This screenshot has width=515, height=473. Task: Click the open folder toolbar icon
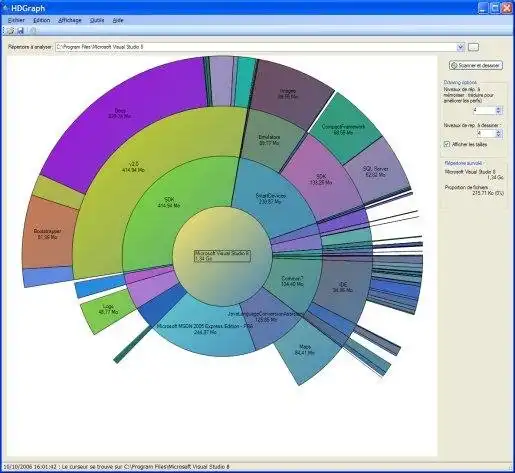tap(10, 31)
